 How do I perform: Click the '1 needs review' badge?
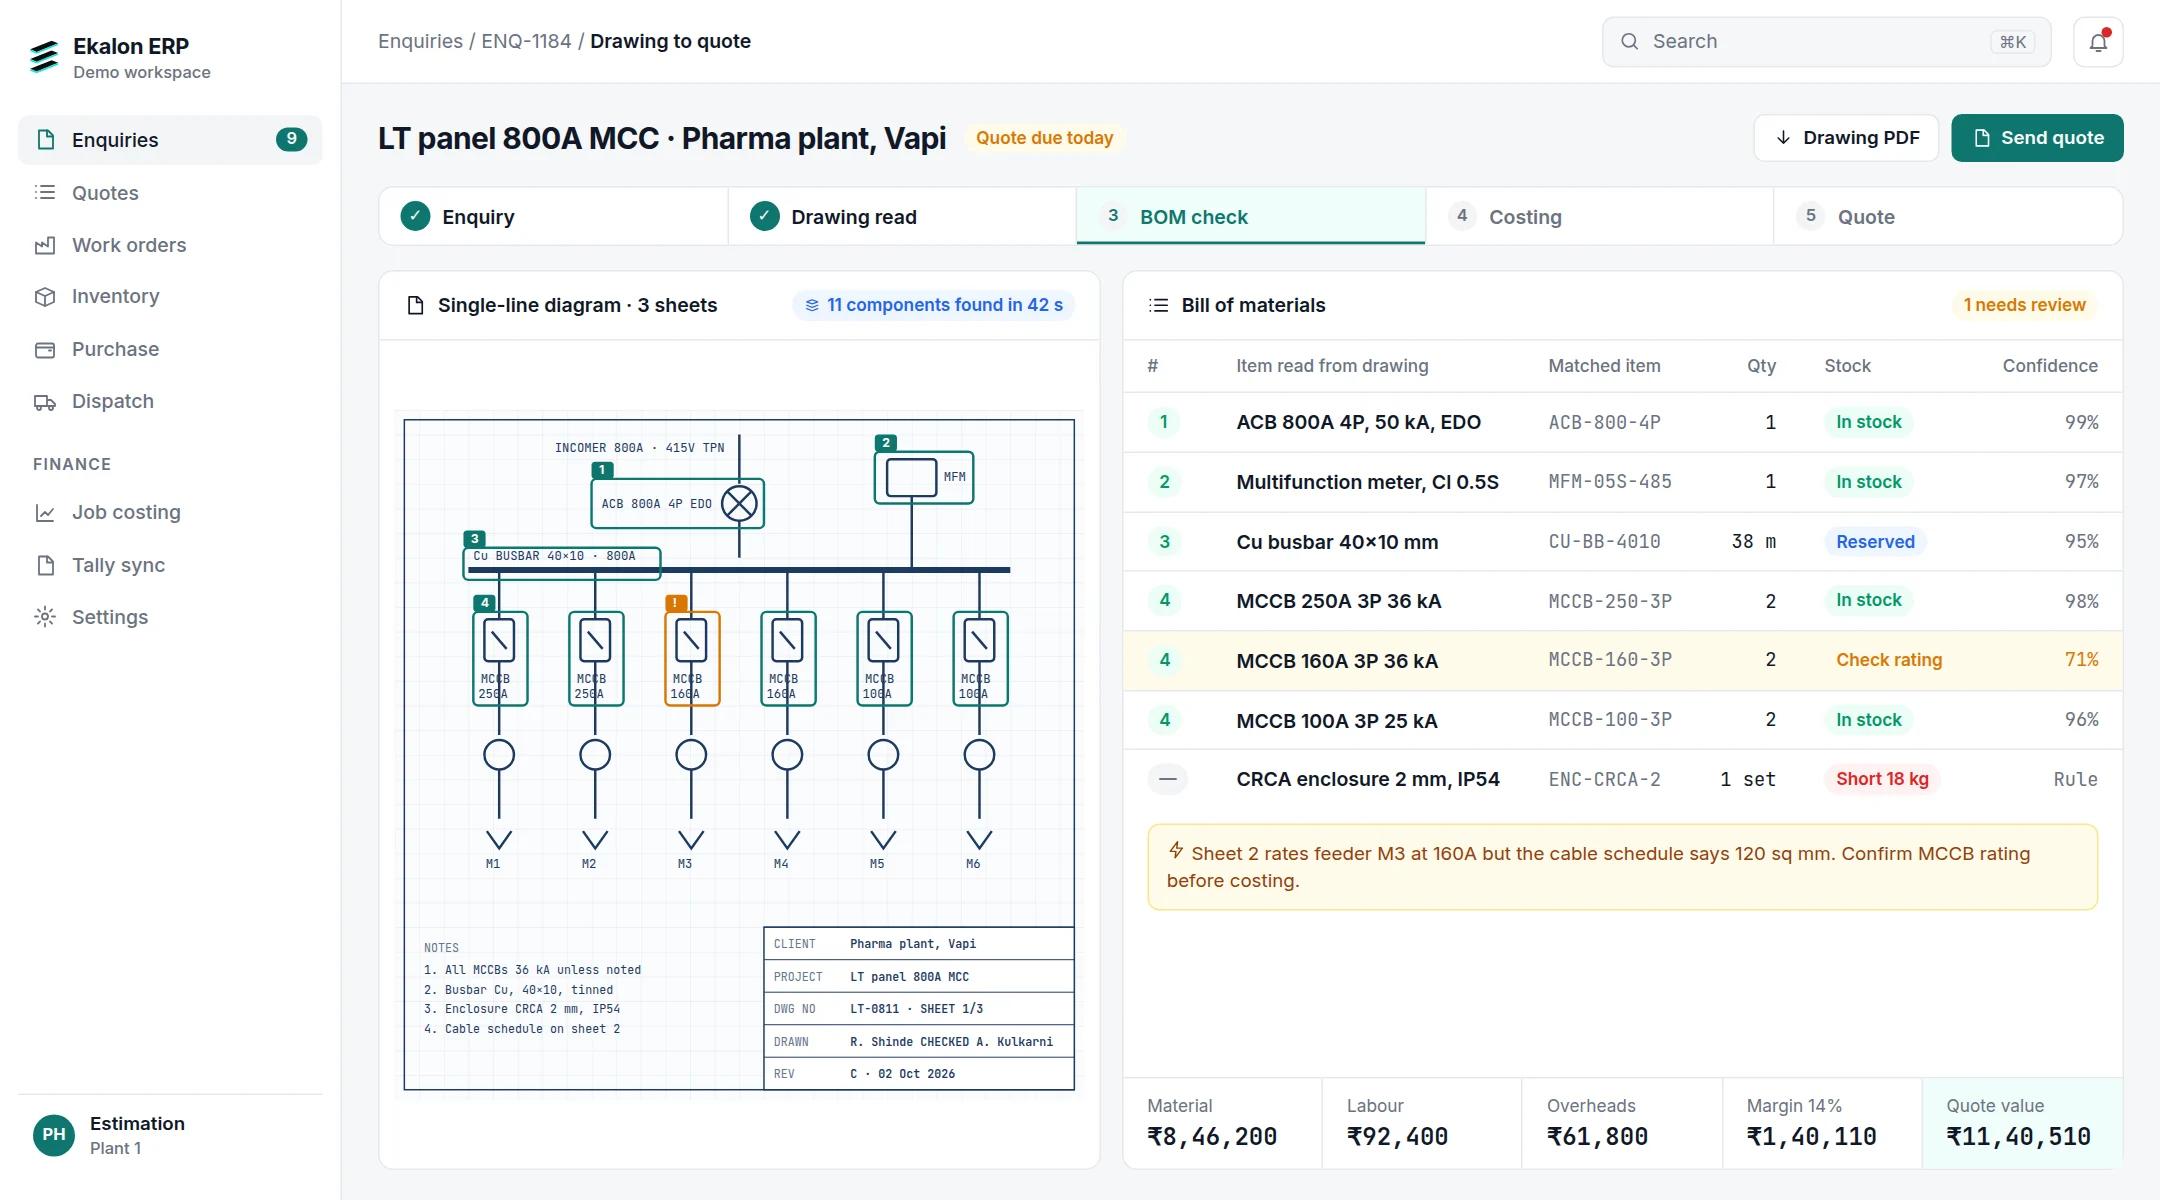[2024, 305]
